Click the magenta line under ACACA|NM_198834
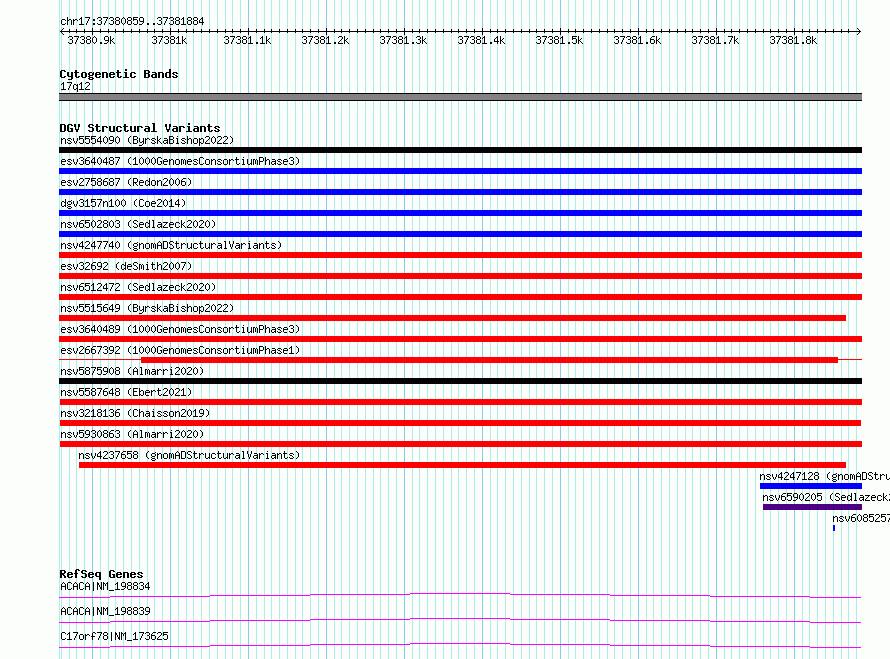The image size is (890, 659). 460,595
